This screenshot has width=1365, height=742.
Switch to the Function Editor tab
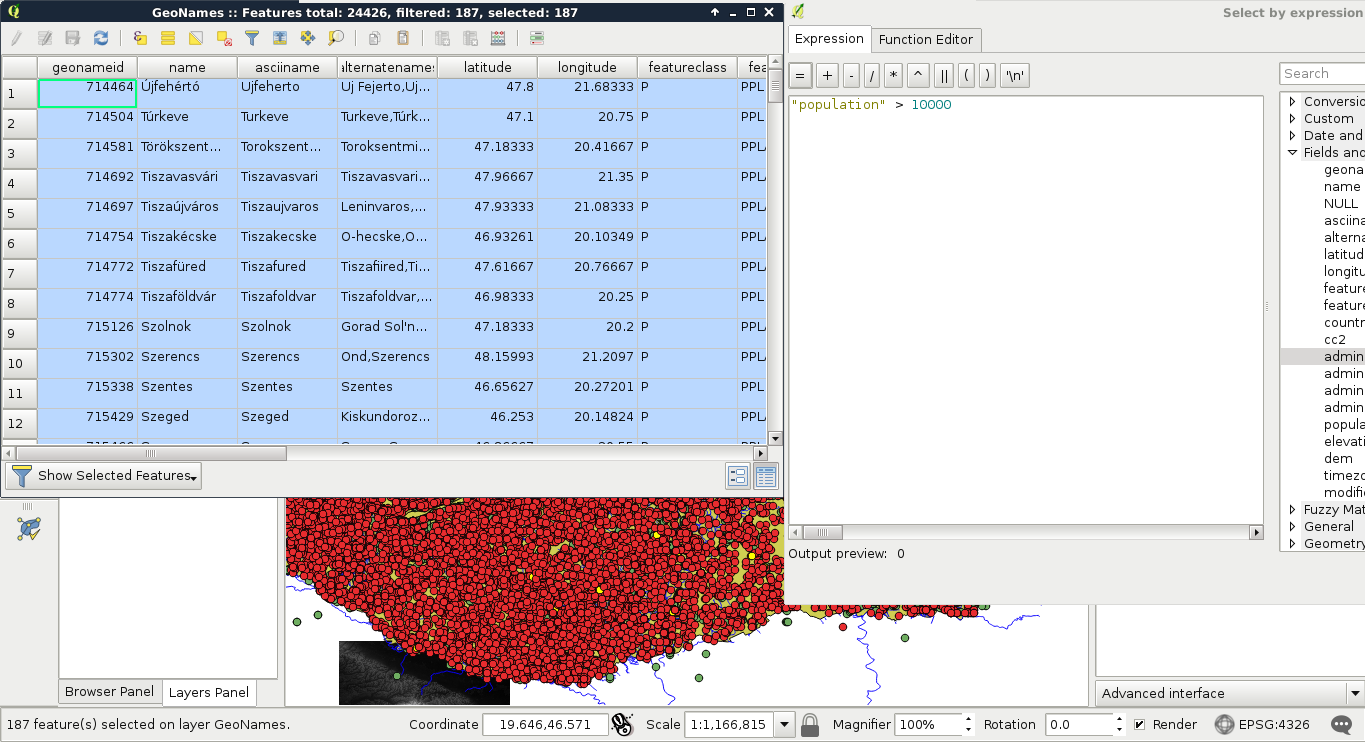tap(926, 40)
